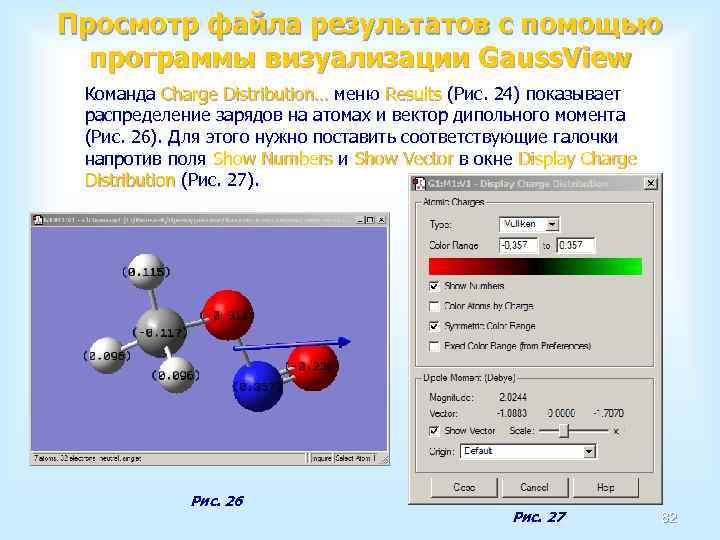Toggle the Show Vector checkbox
The height and width of the screenshot is (540, 720).
pyautogui.click(x=434, y=431)
